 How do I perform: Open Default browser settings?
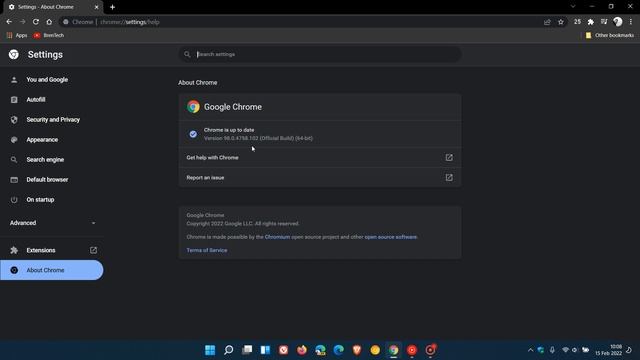coord(47,180)
